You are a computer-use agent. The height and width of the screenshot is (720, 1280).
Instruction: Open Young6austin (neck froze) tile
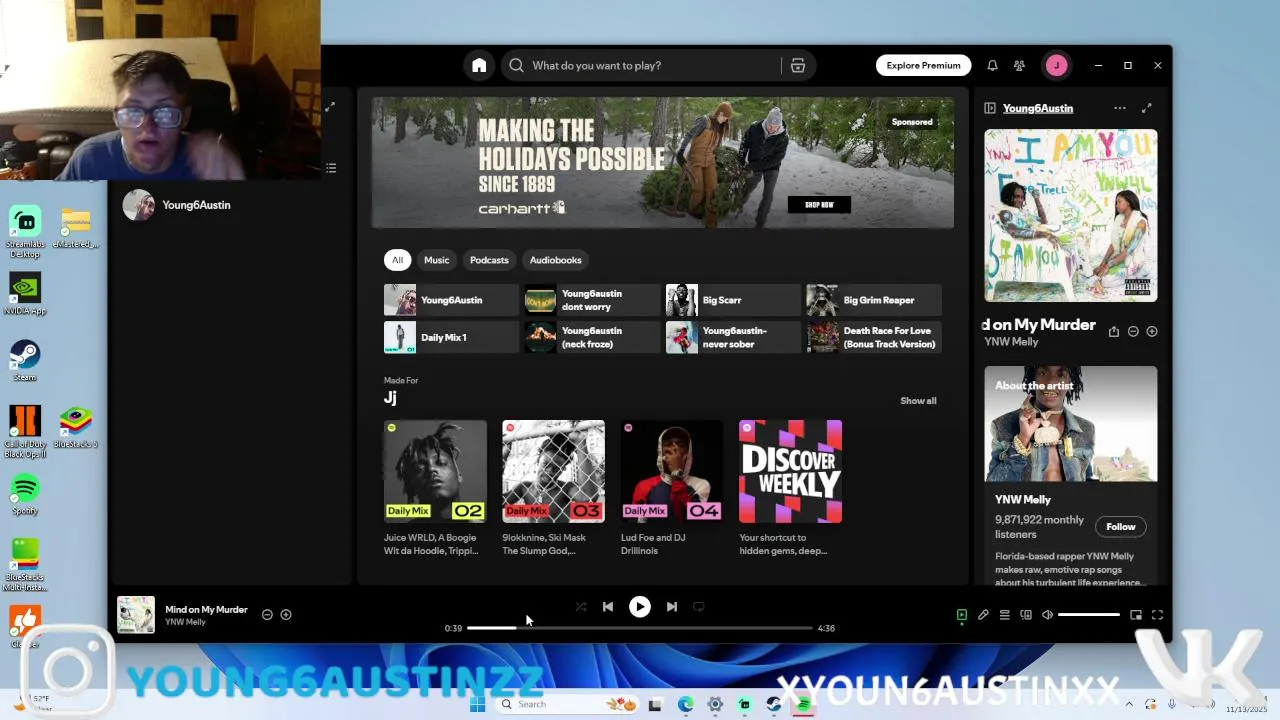click(x=592, y=337)
